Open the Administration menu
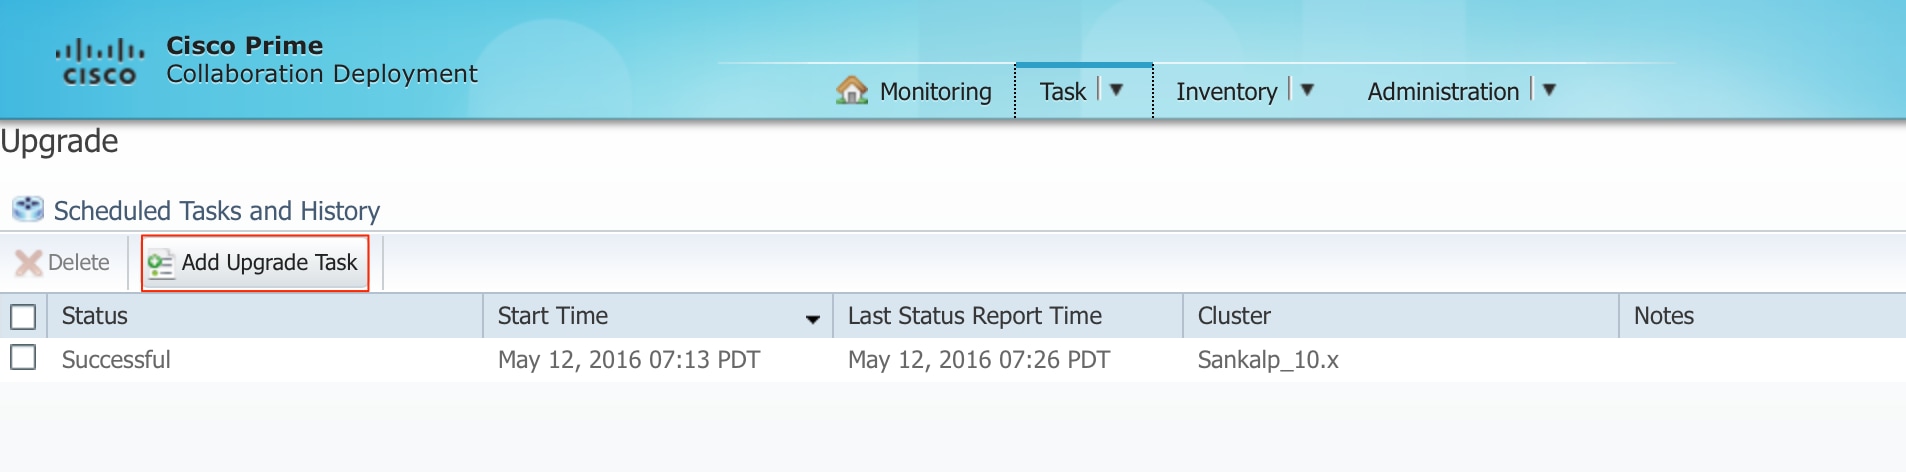This screenshot has width=1906, height=472. coord(1443,92)
